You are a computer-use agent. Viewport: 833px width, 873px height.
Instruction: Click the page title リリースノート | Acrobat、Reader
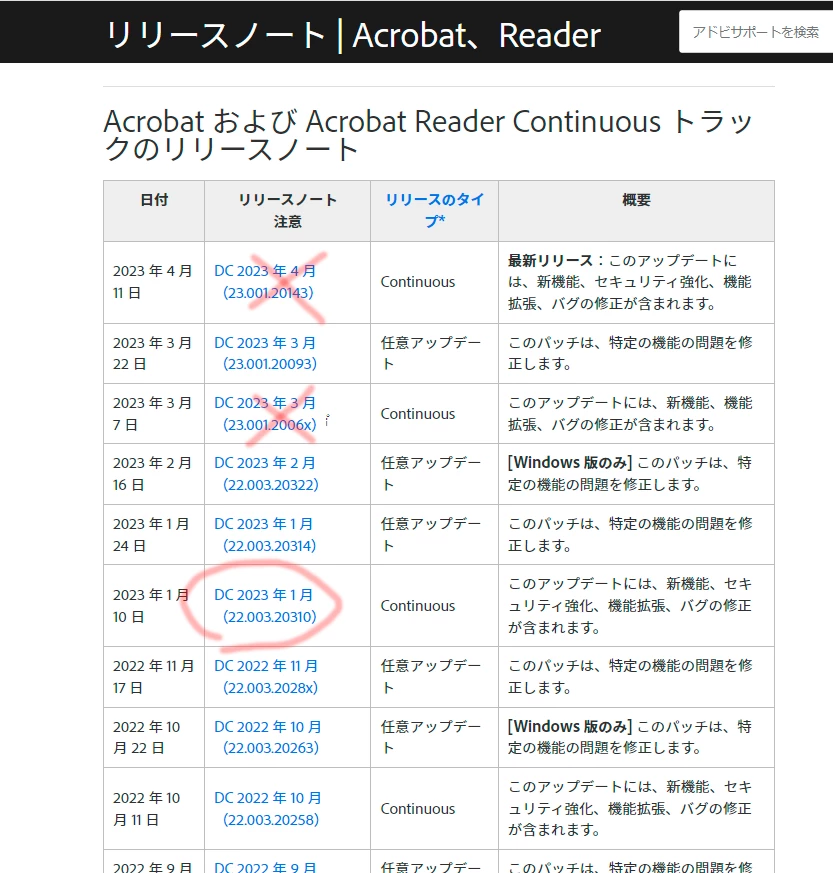coord(353,35)
